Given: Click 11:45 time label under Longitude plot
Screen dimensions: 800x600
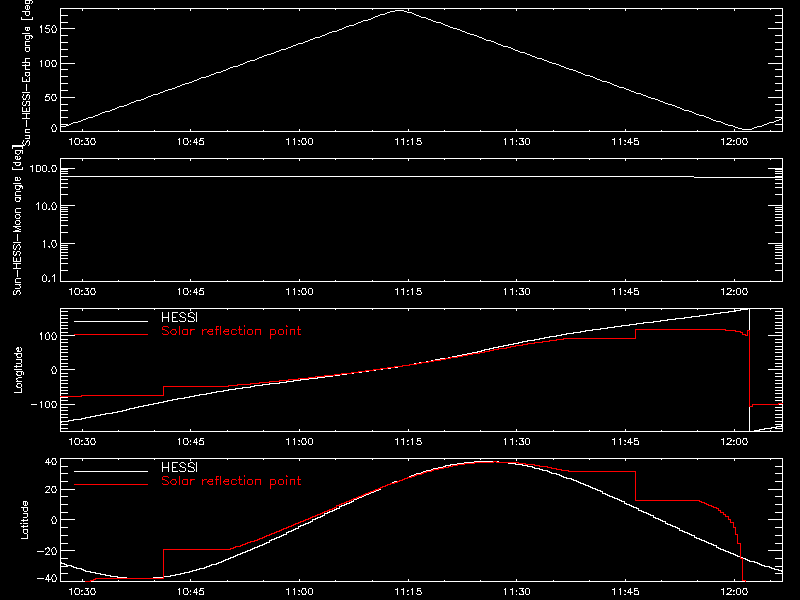Looking at the screenshot, I should [626, 442].
